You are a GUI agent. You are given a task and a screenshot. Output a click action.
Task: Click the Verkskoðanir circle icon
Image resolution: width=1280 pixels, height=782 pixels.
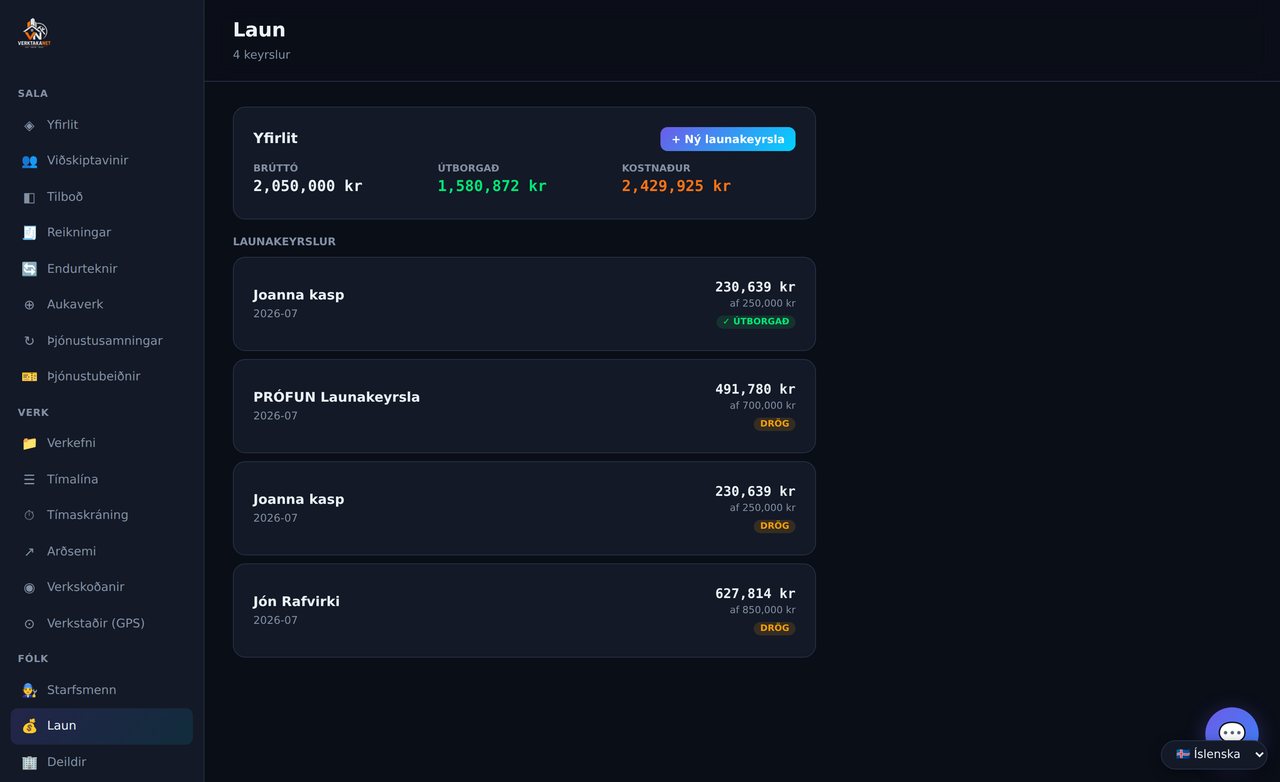(x=29, y=587)
